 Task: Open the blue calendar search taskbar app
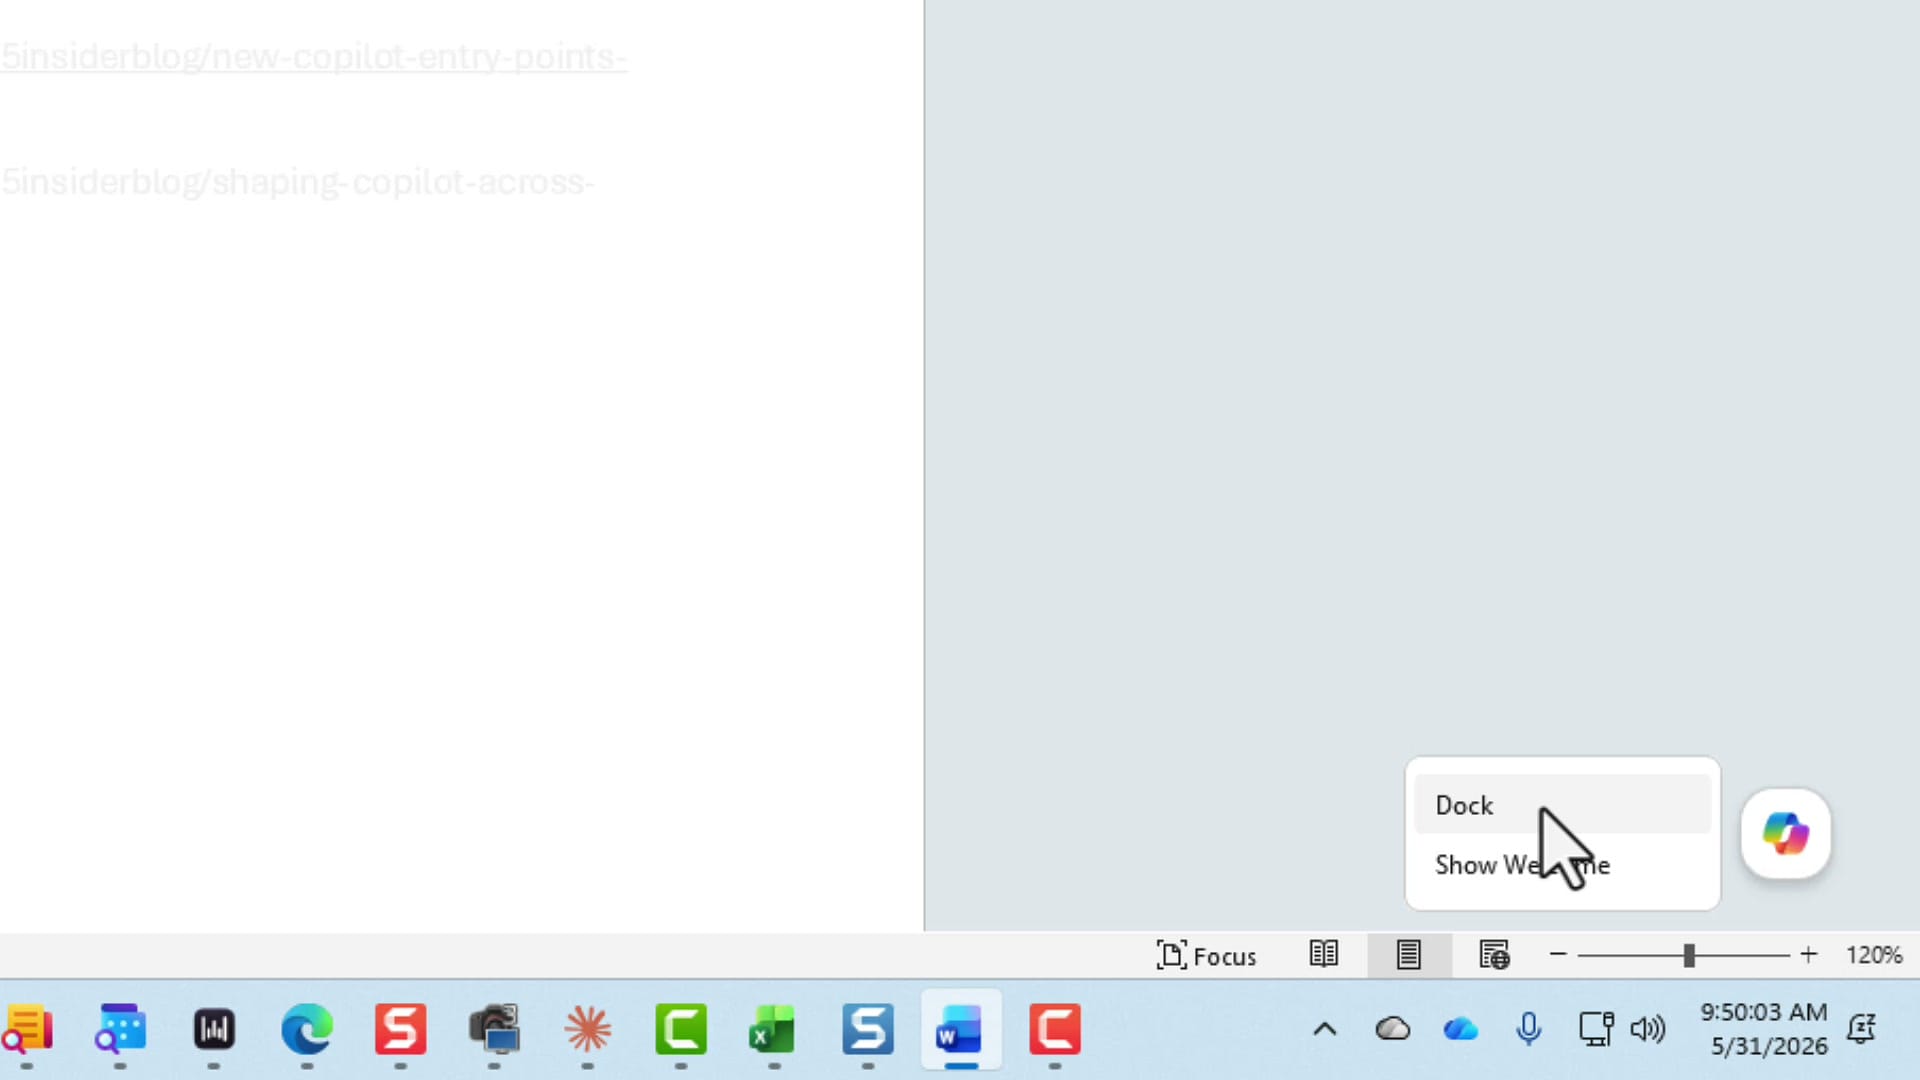coord(120,1030)
